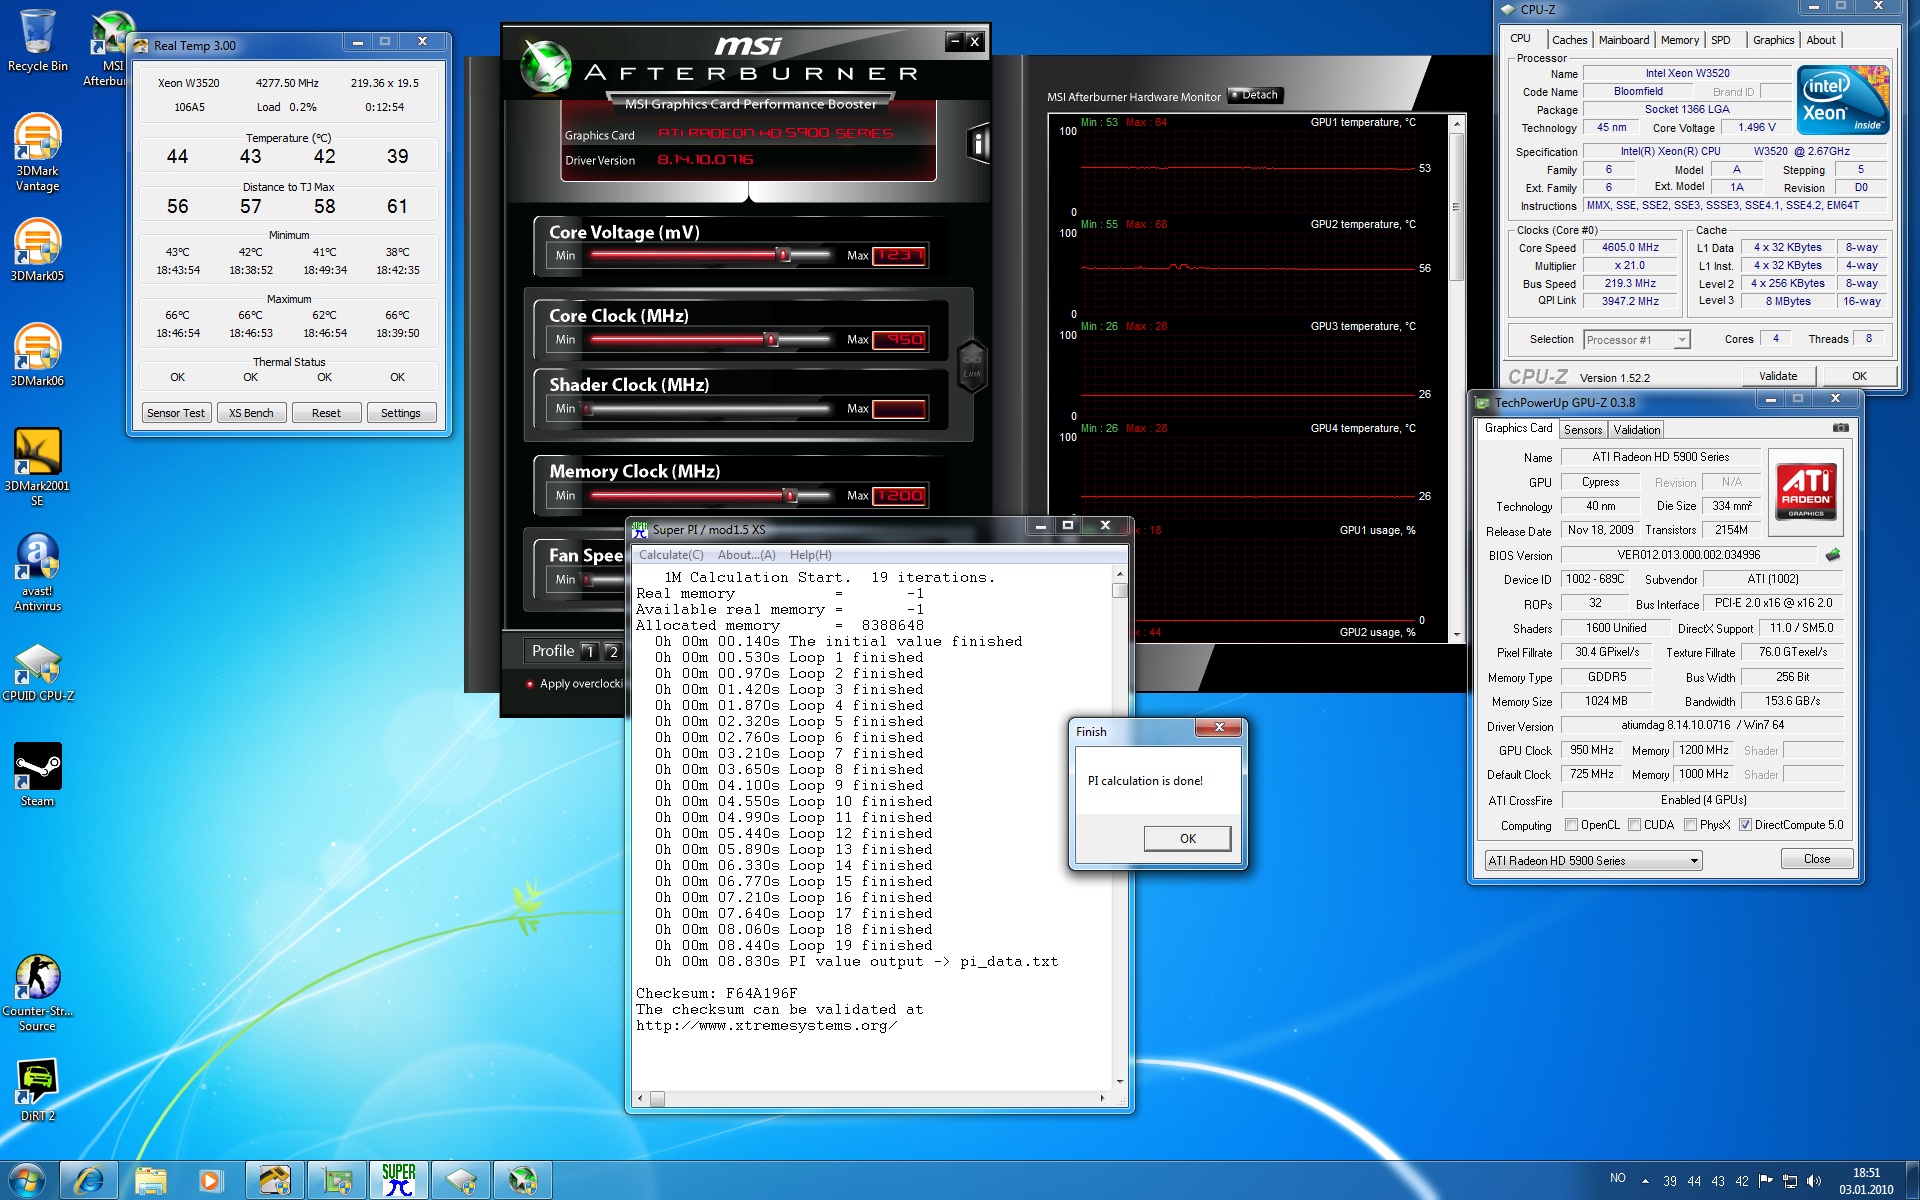Open Counter-Strike Source desktop icon

37,992
